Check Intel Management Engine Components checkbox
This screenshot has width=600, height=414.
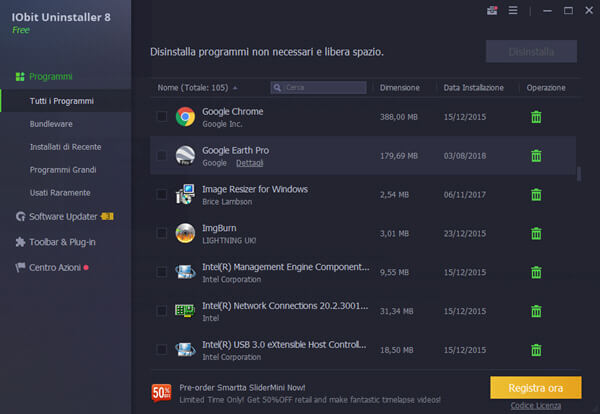click(x=162, y=272)
